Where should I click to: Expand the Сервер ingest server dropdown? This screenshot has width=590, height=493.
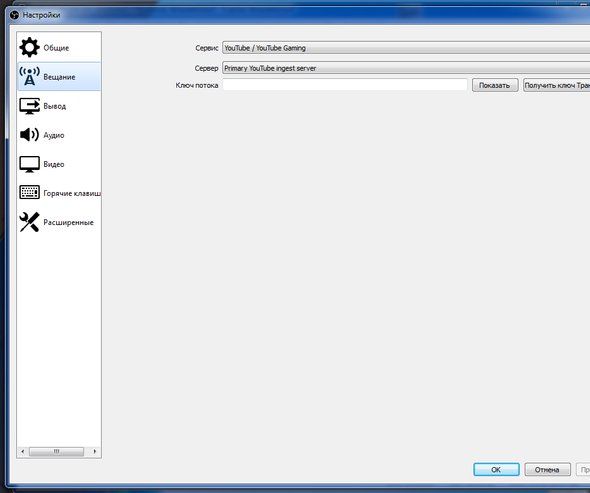point(406,68)
